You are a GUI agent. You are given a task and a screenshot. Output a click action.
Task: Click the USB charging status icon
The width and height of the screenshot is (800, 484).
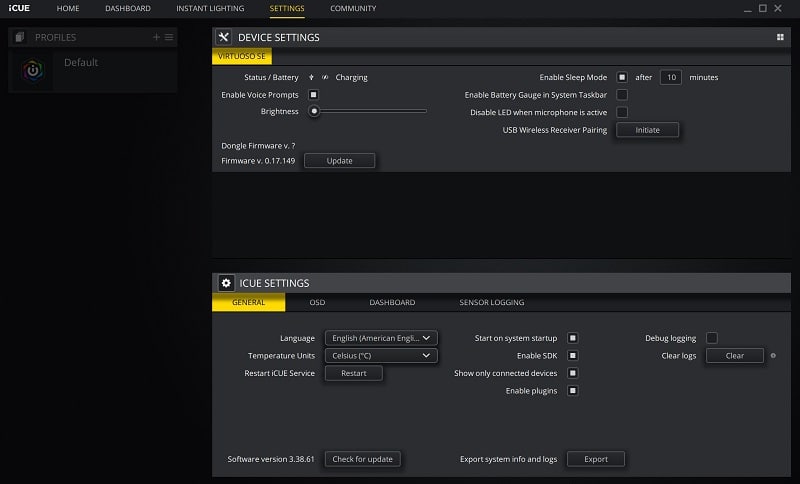tap(311, 78)
